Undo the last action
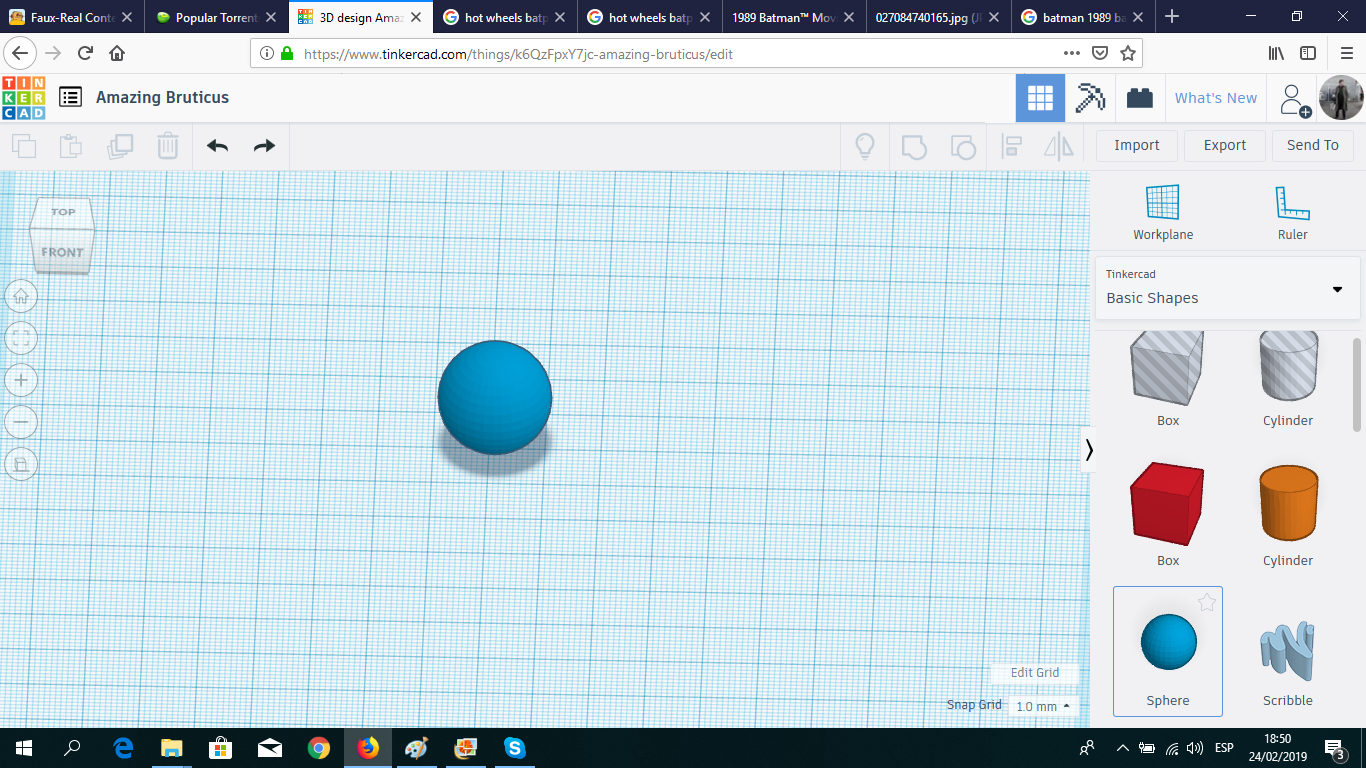Viewport: 1366px width, 768px height. click(x=217, y=146)
